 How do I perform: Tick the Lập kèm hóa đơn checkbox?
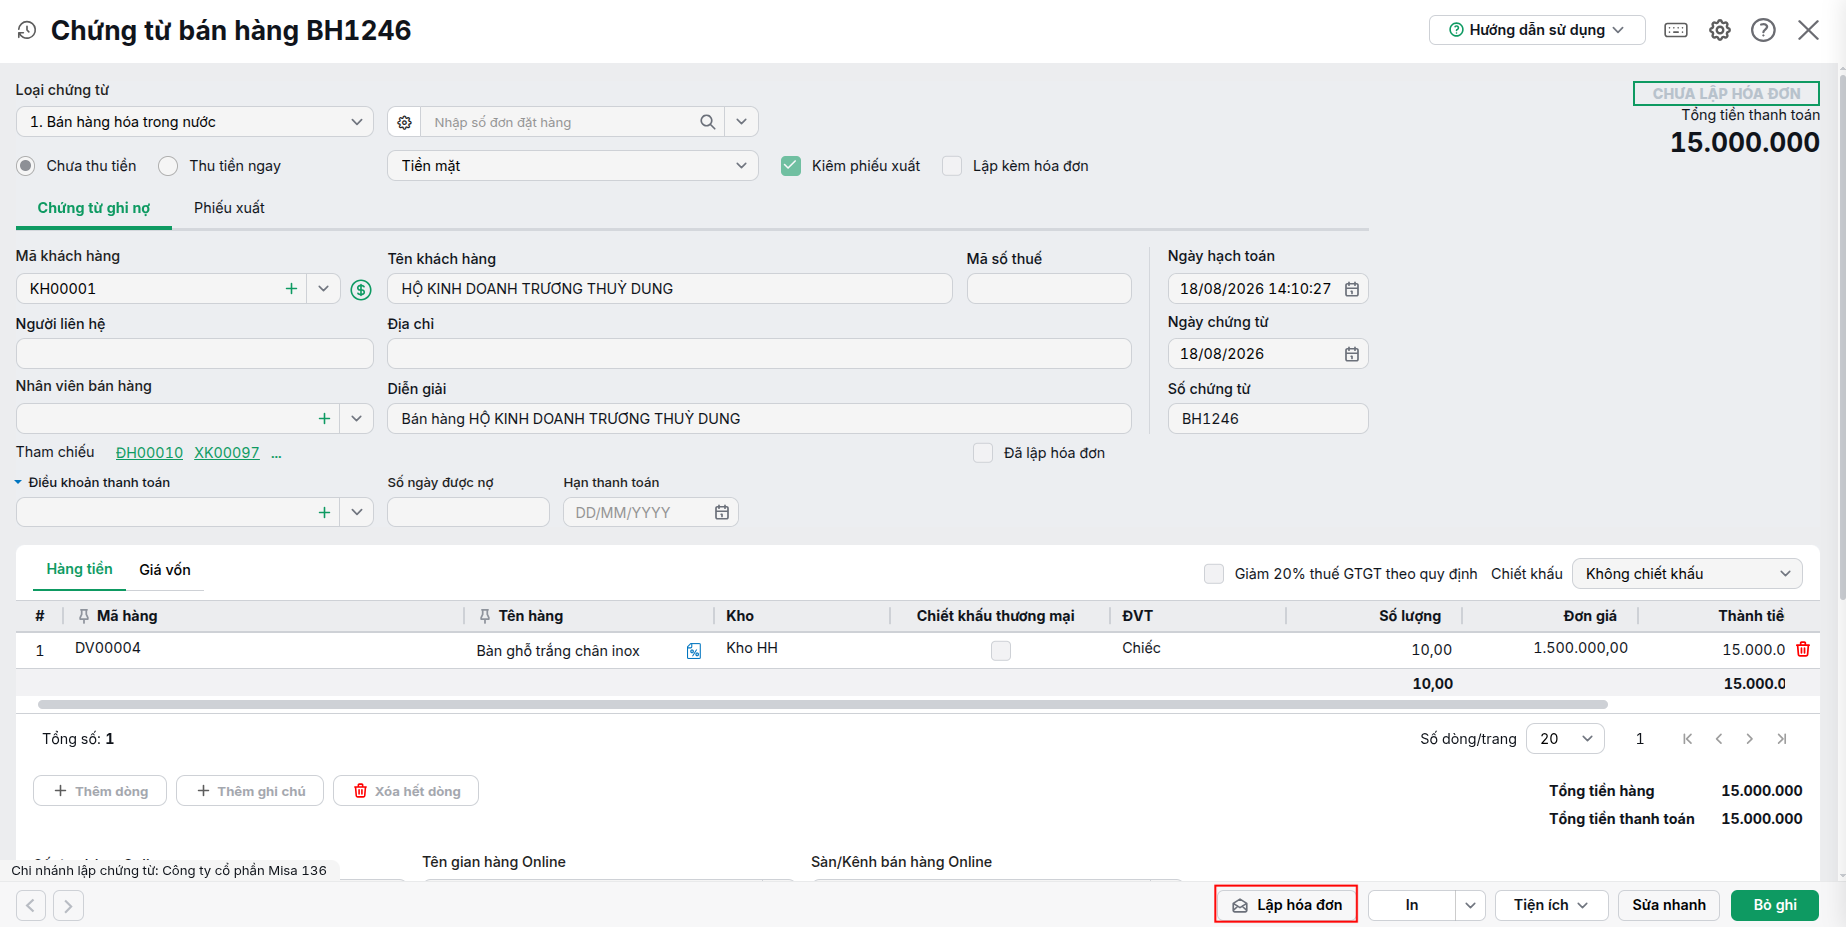click(x=952, y=166)
